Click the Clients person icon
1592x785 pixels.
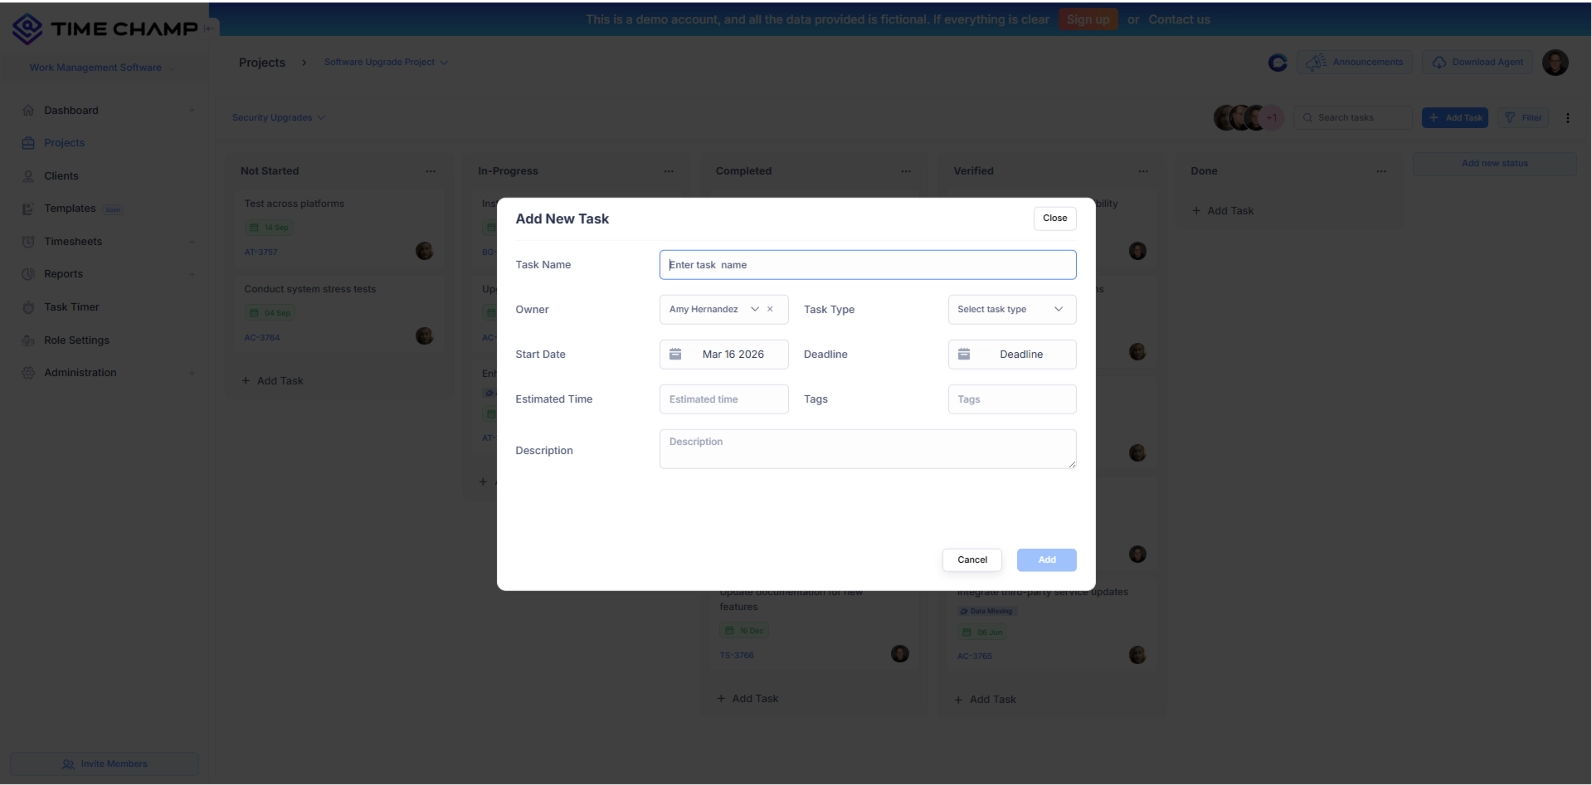28,176
